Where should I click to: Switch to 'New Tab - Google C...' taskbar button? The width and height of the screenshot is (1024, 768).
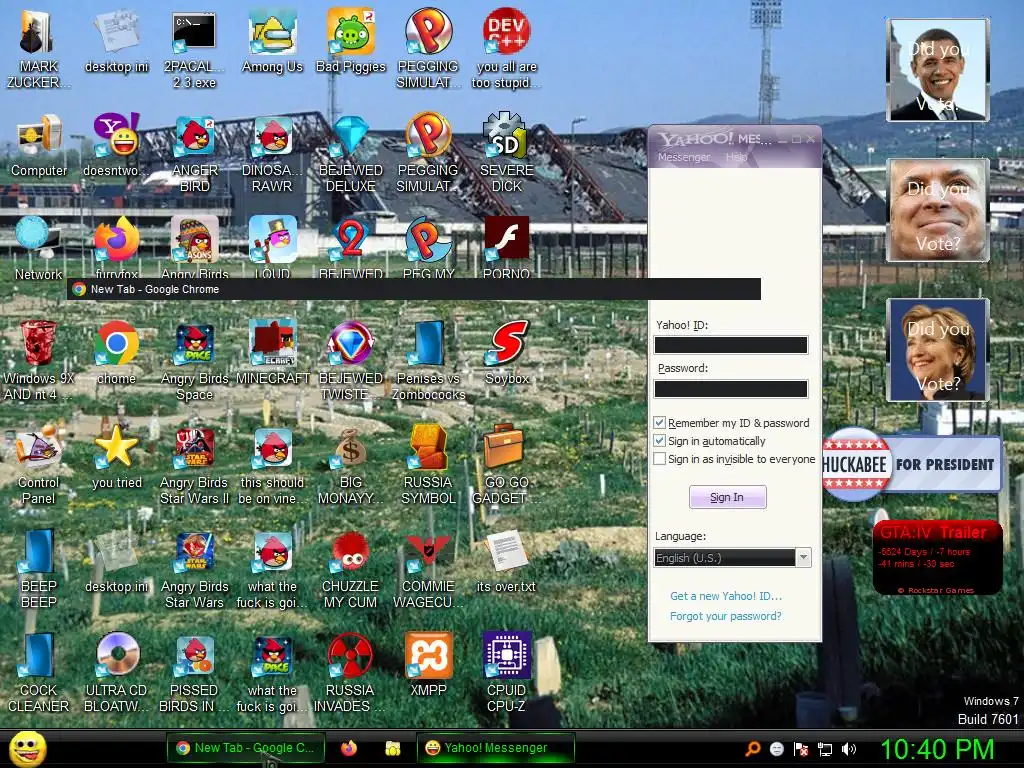246,748
